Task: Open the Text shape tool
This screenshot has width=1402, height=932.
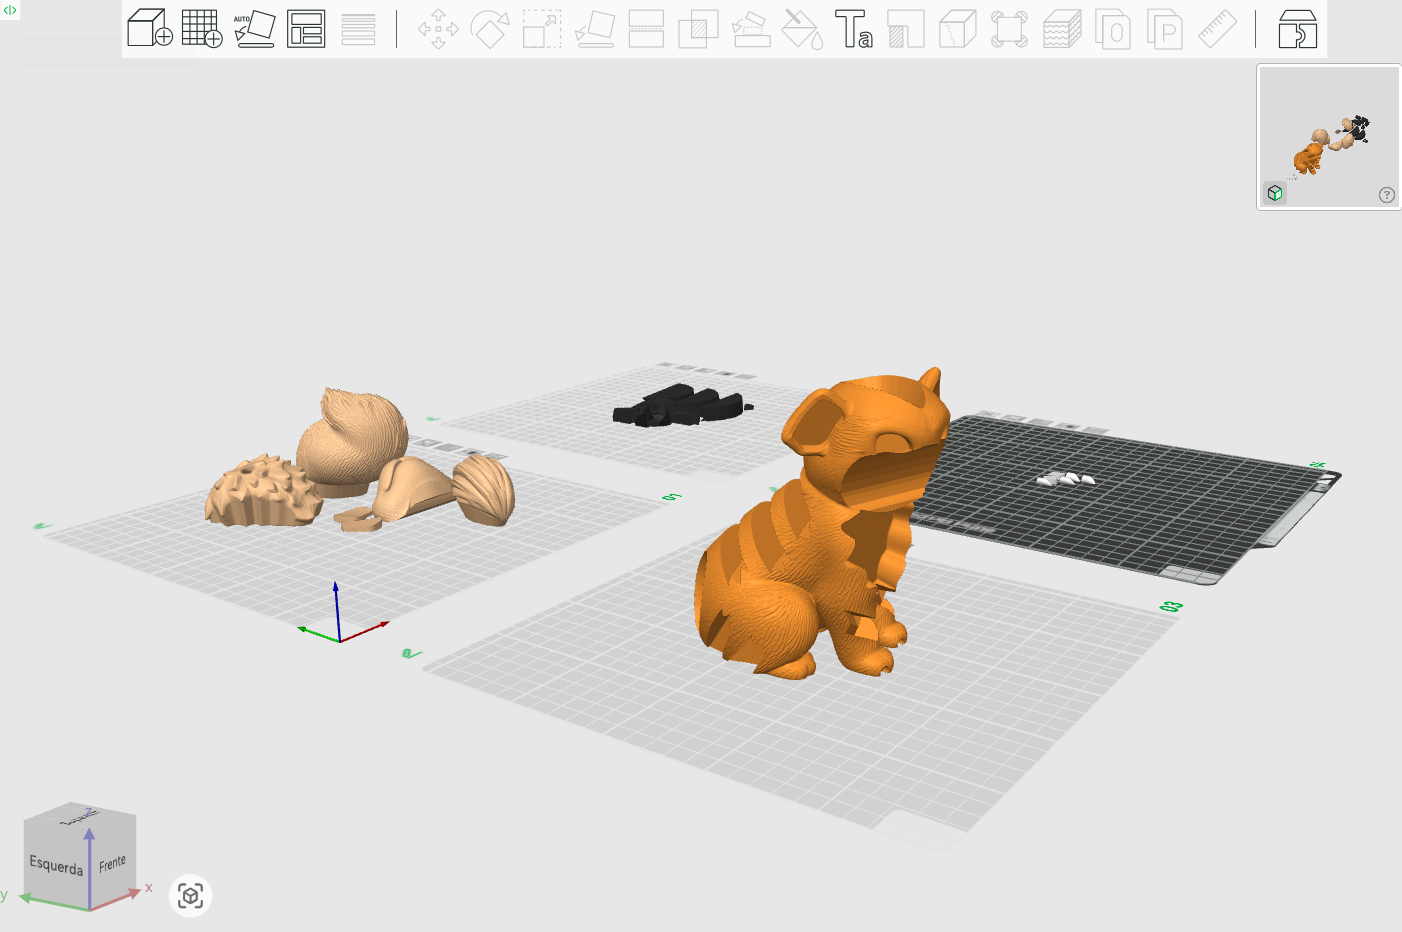Action: (x=854, y=29)
